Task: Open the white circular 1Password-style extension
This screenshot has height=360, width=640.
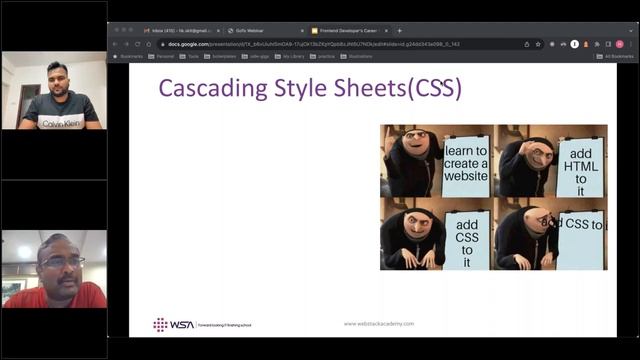Action: pos(574,44)
